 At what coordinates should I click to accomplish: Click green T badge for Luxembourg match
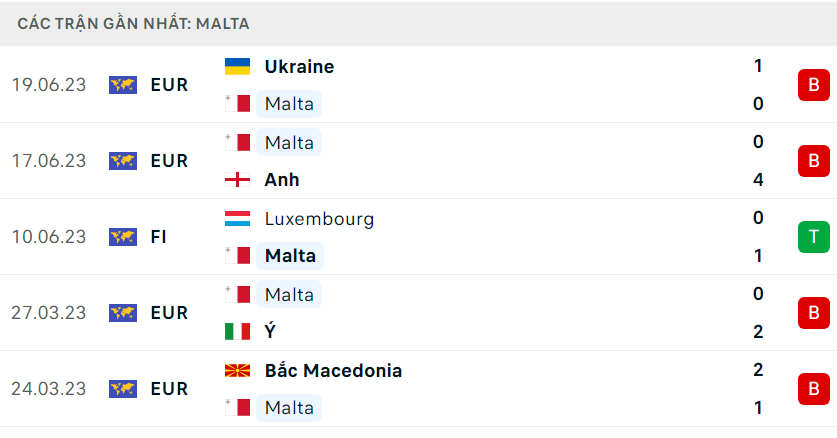[x=814, y=237]
